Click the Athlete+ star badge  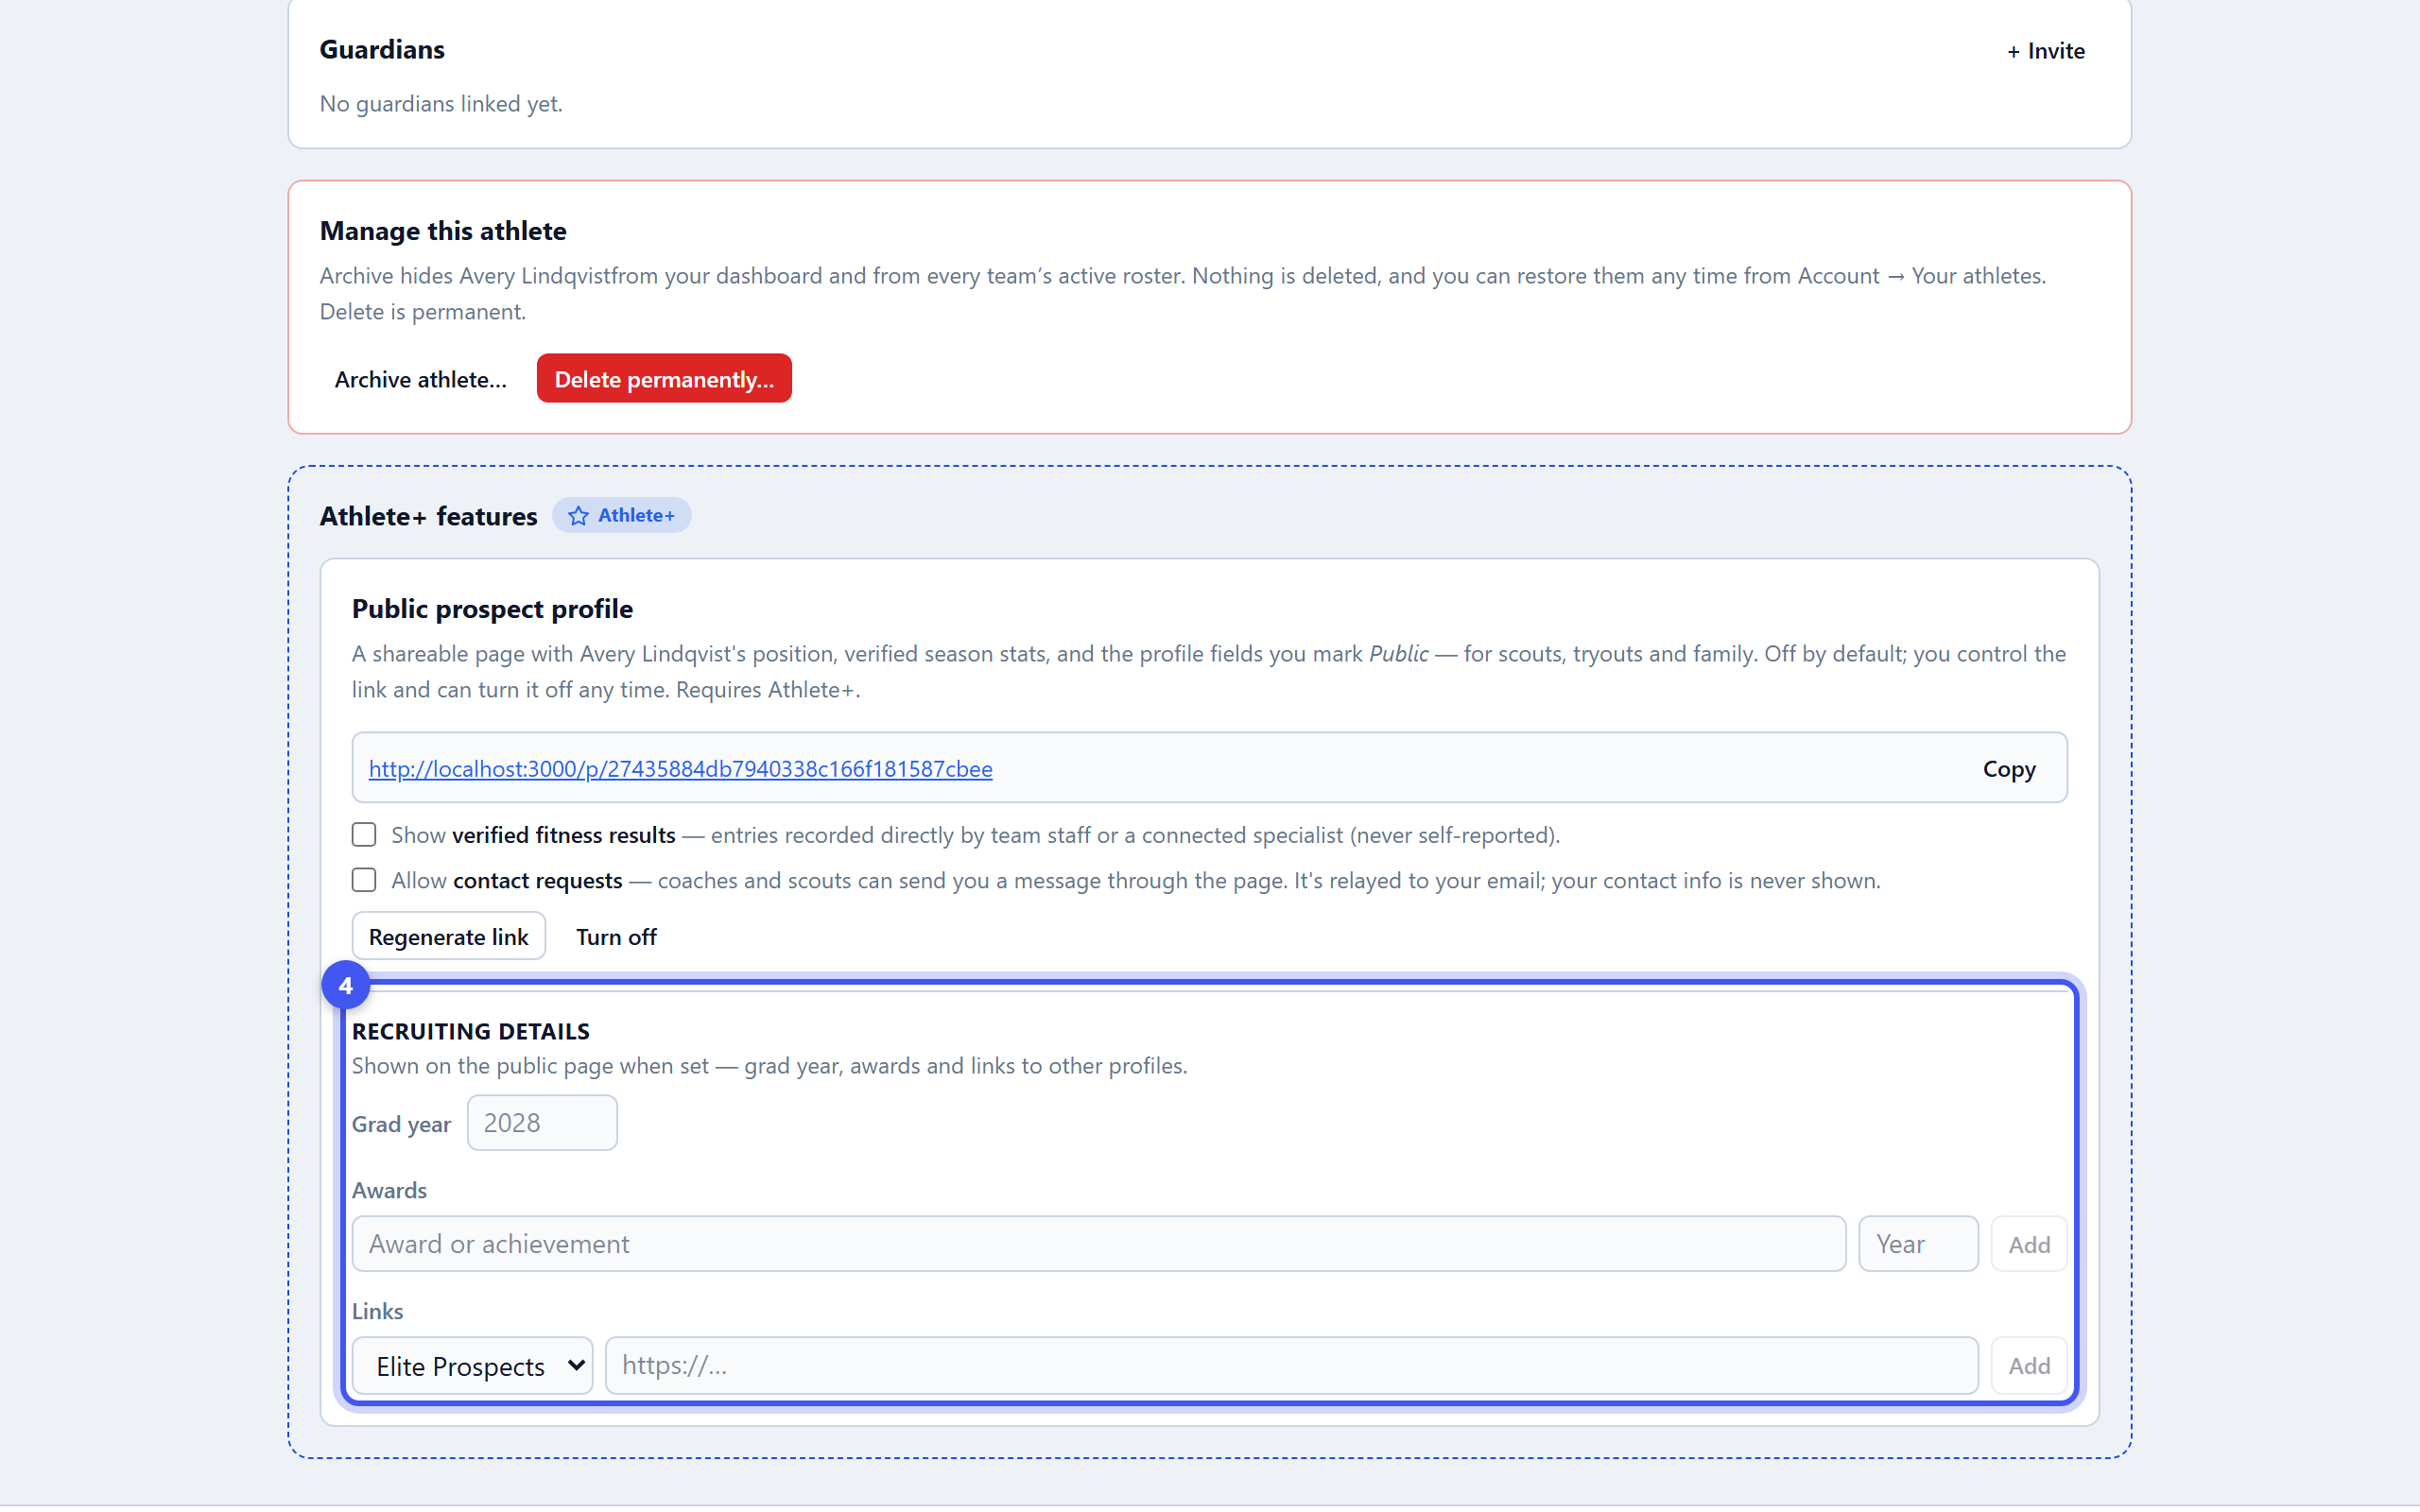pyautogui.click(x=621, y=515)
